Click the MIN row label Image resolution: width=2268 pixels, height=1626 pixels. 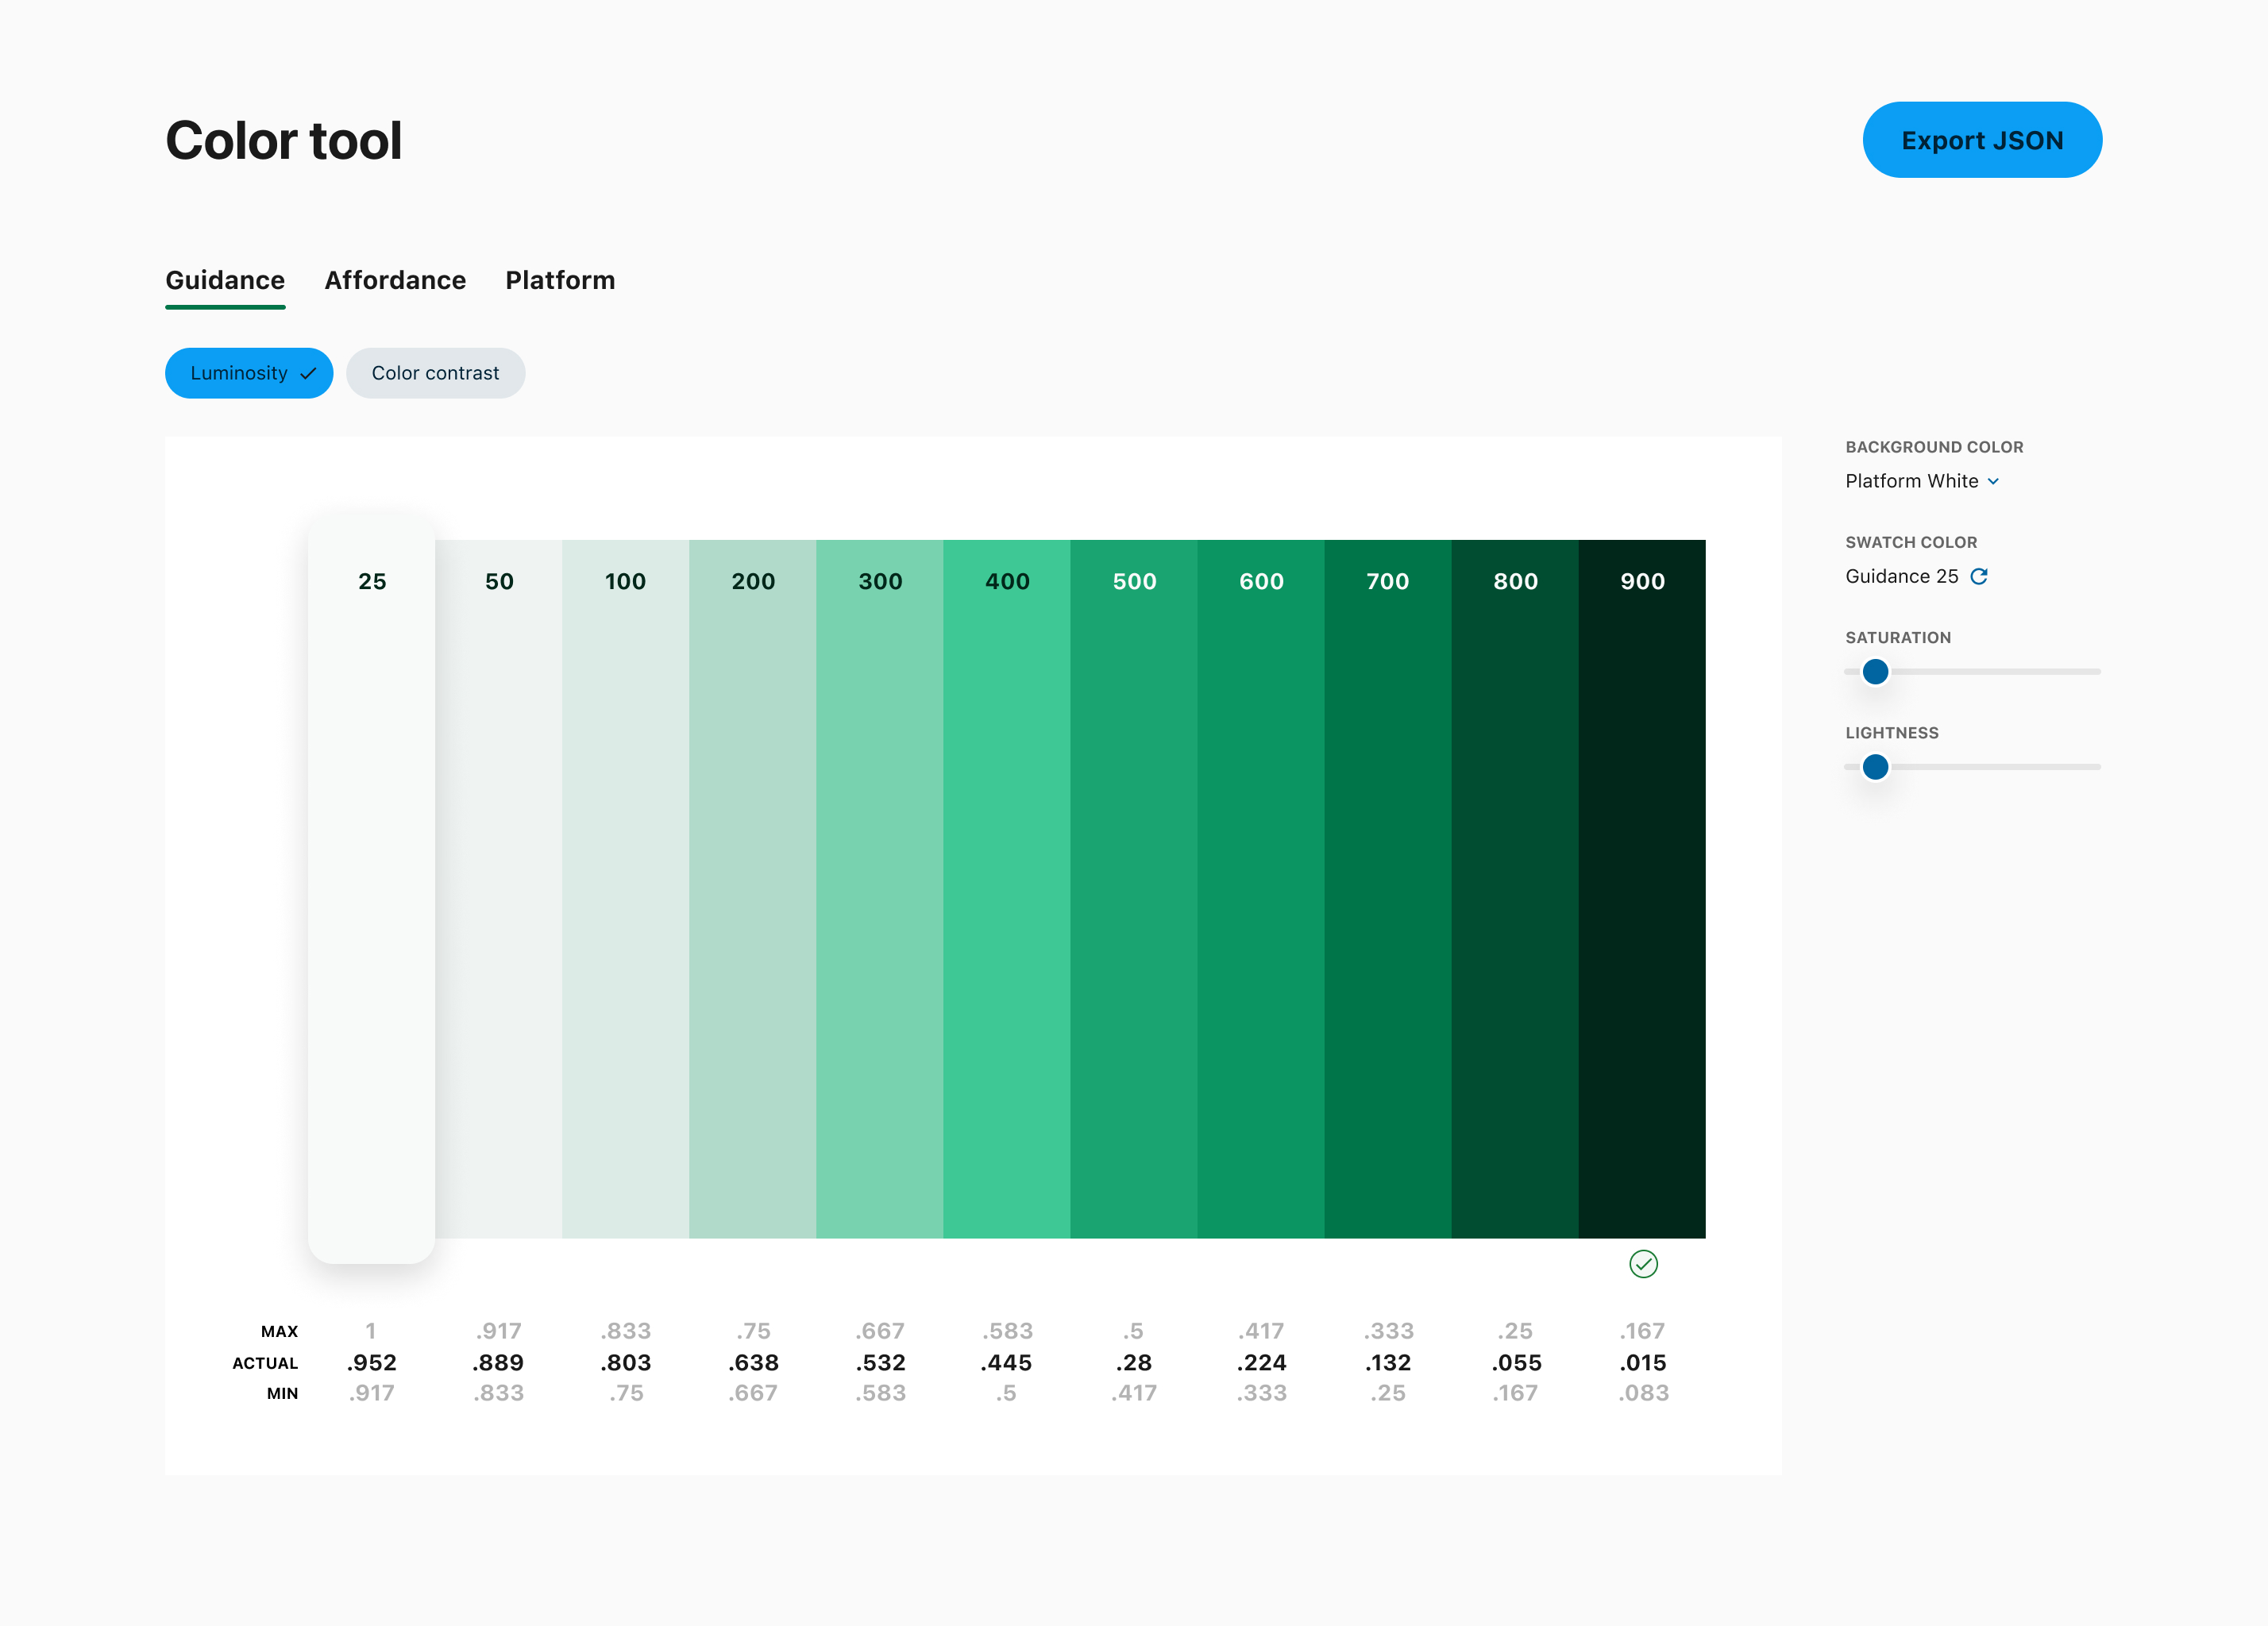(282, 1393)
